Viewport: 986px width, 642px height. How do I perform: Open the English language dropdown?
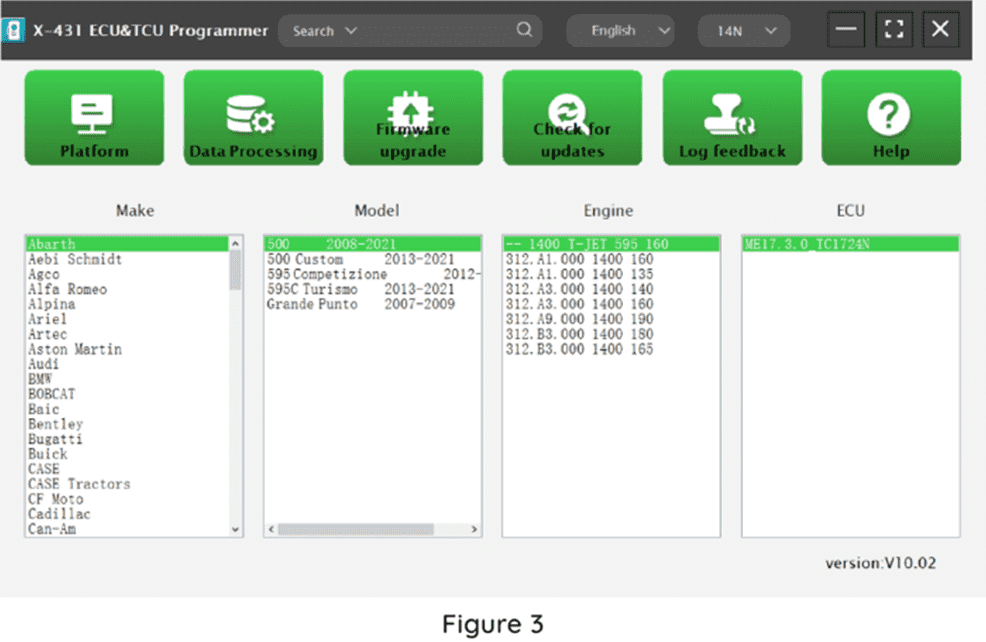621,31
